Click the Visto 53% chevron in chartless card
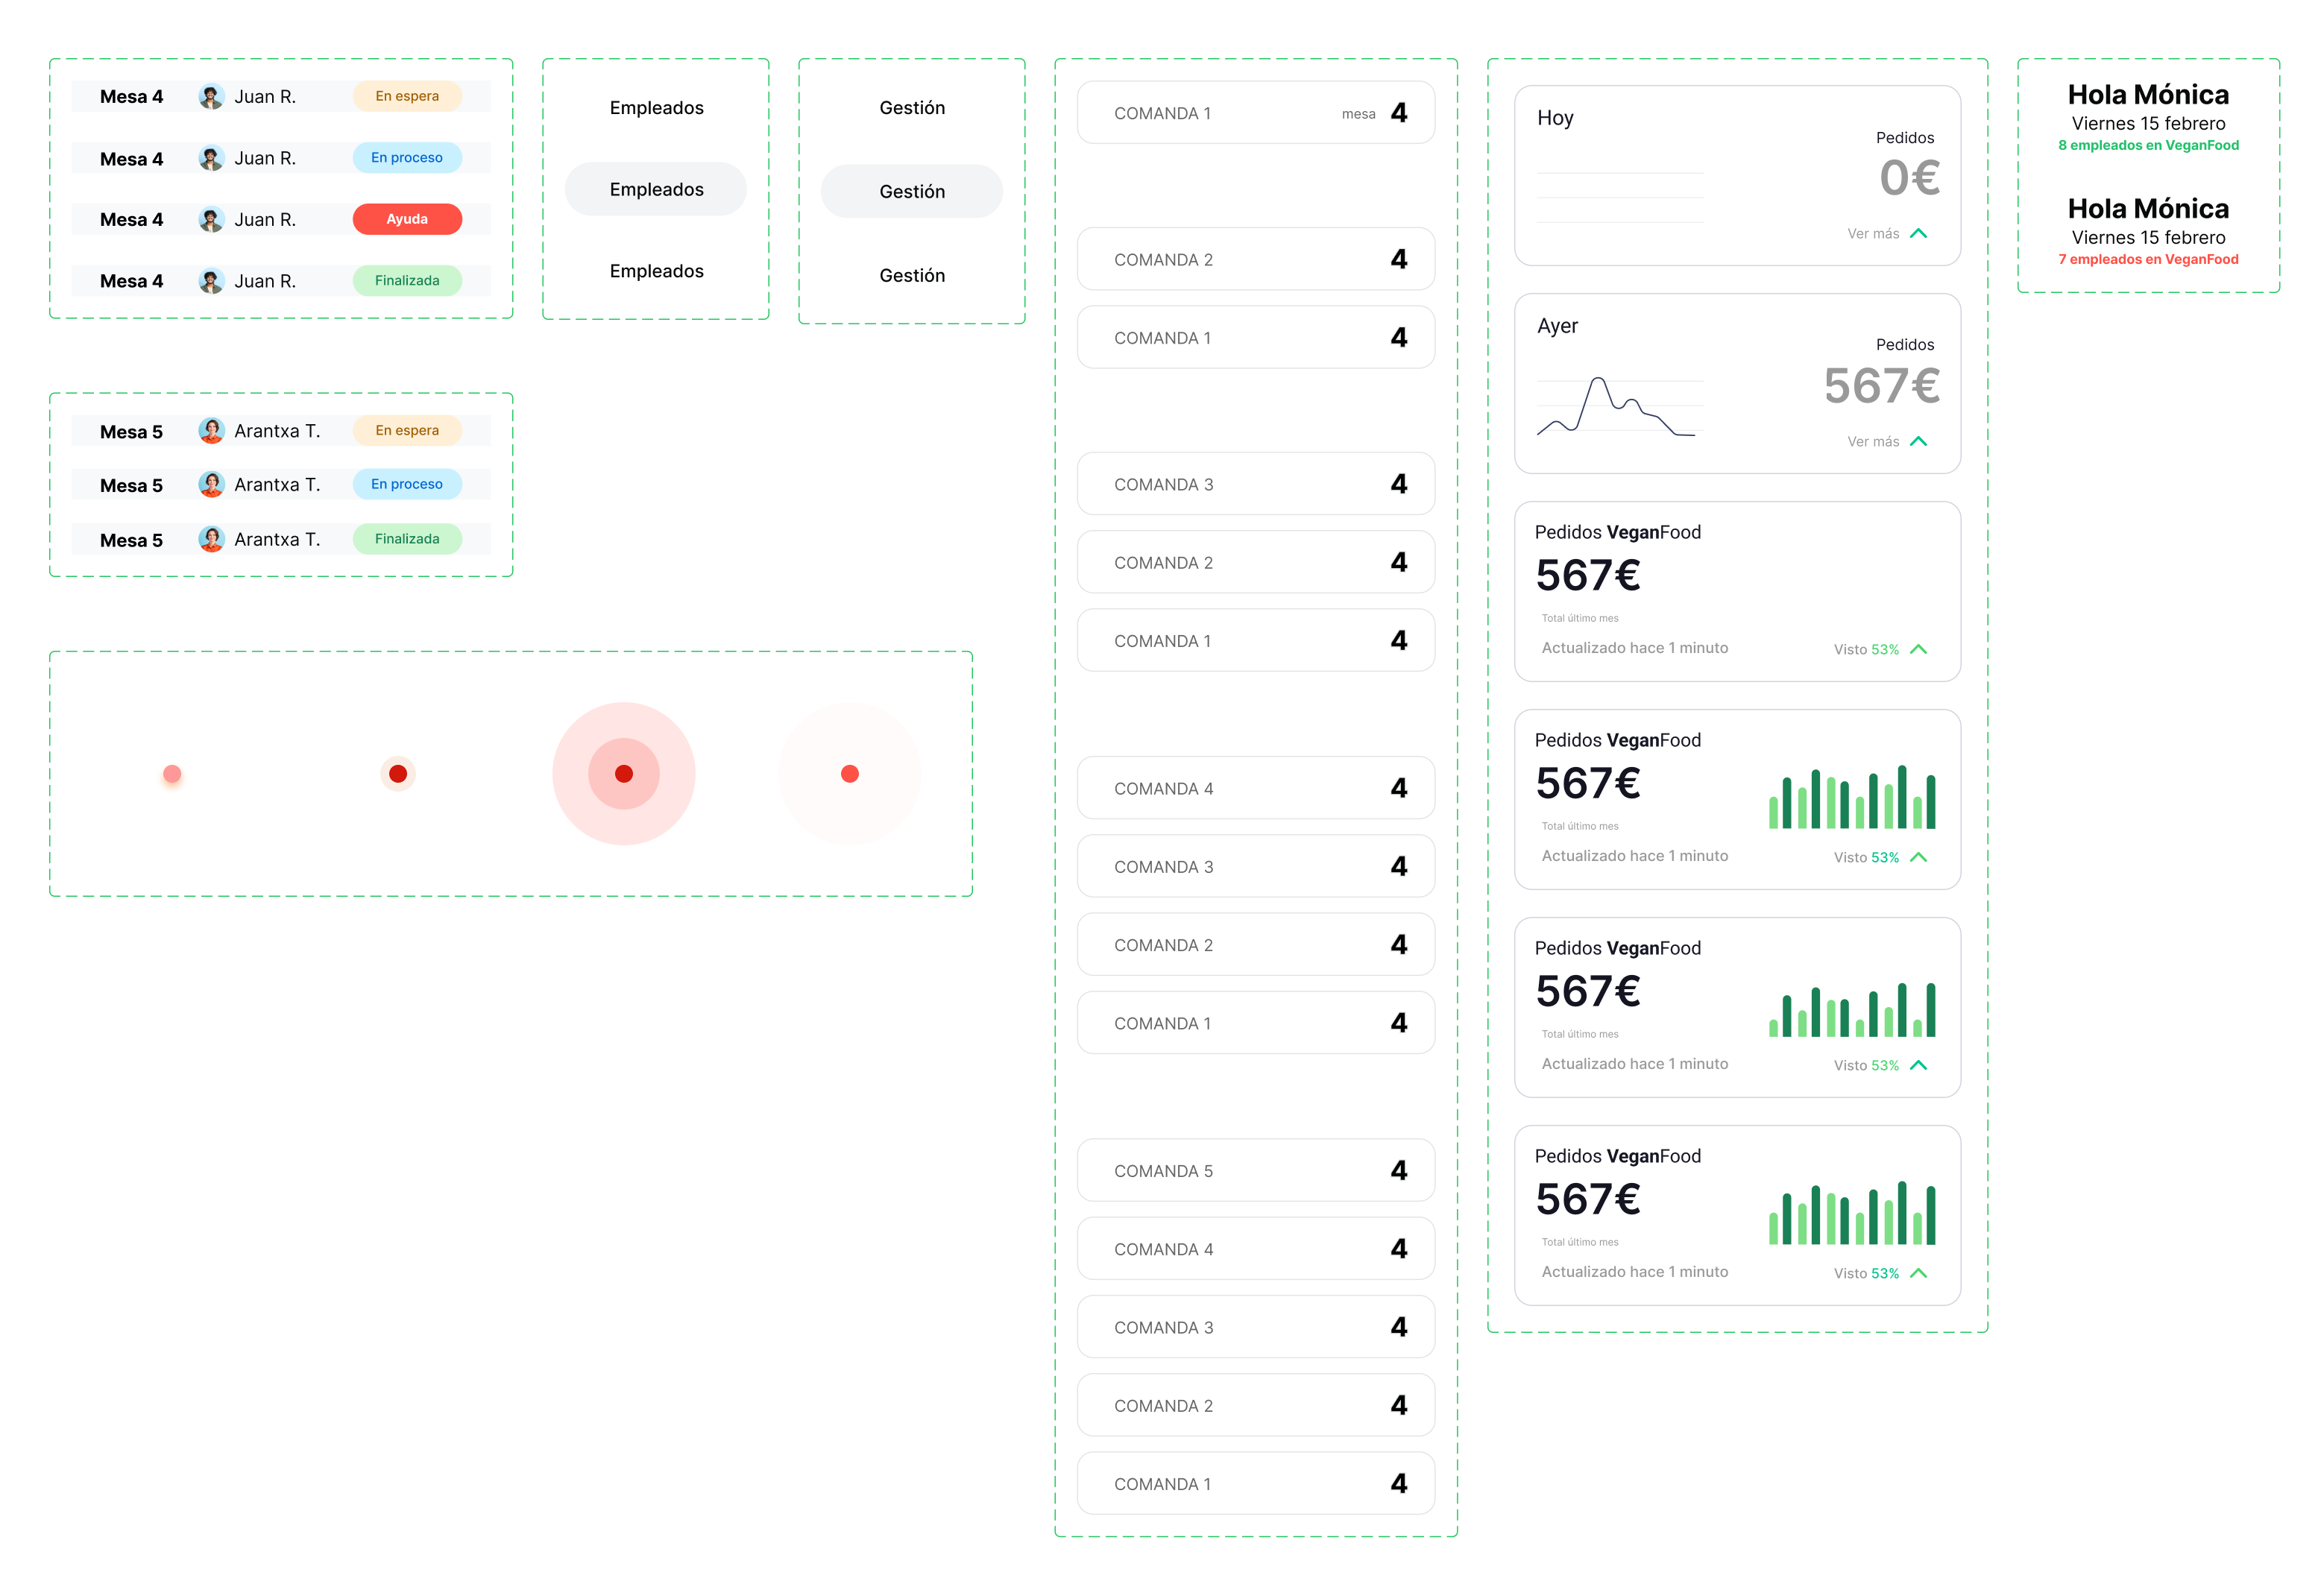Image resolution: width=2321 pixels, height=1596 pixels. tap(1918, 650)
